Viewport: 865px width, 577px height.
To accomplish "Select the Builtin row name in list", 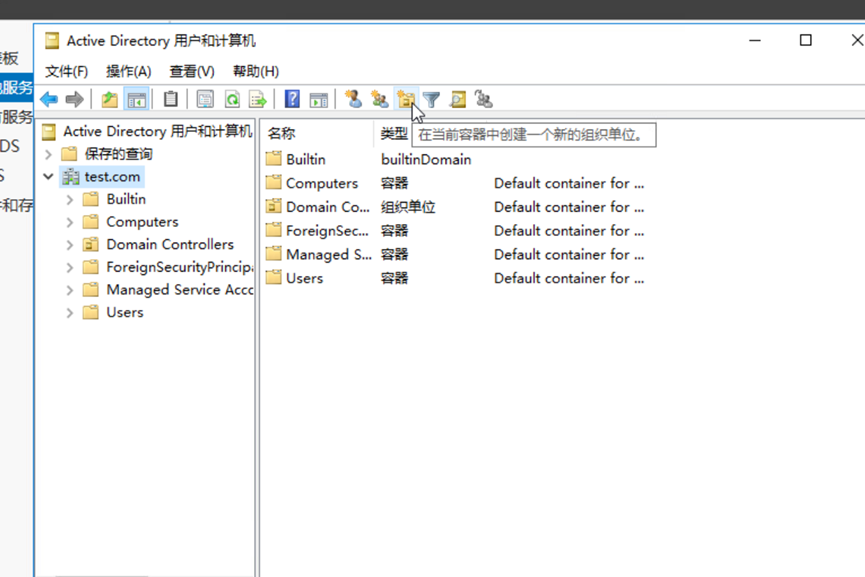I will point(306,159).
